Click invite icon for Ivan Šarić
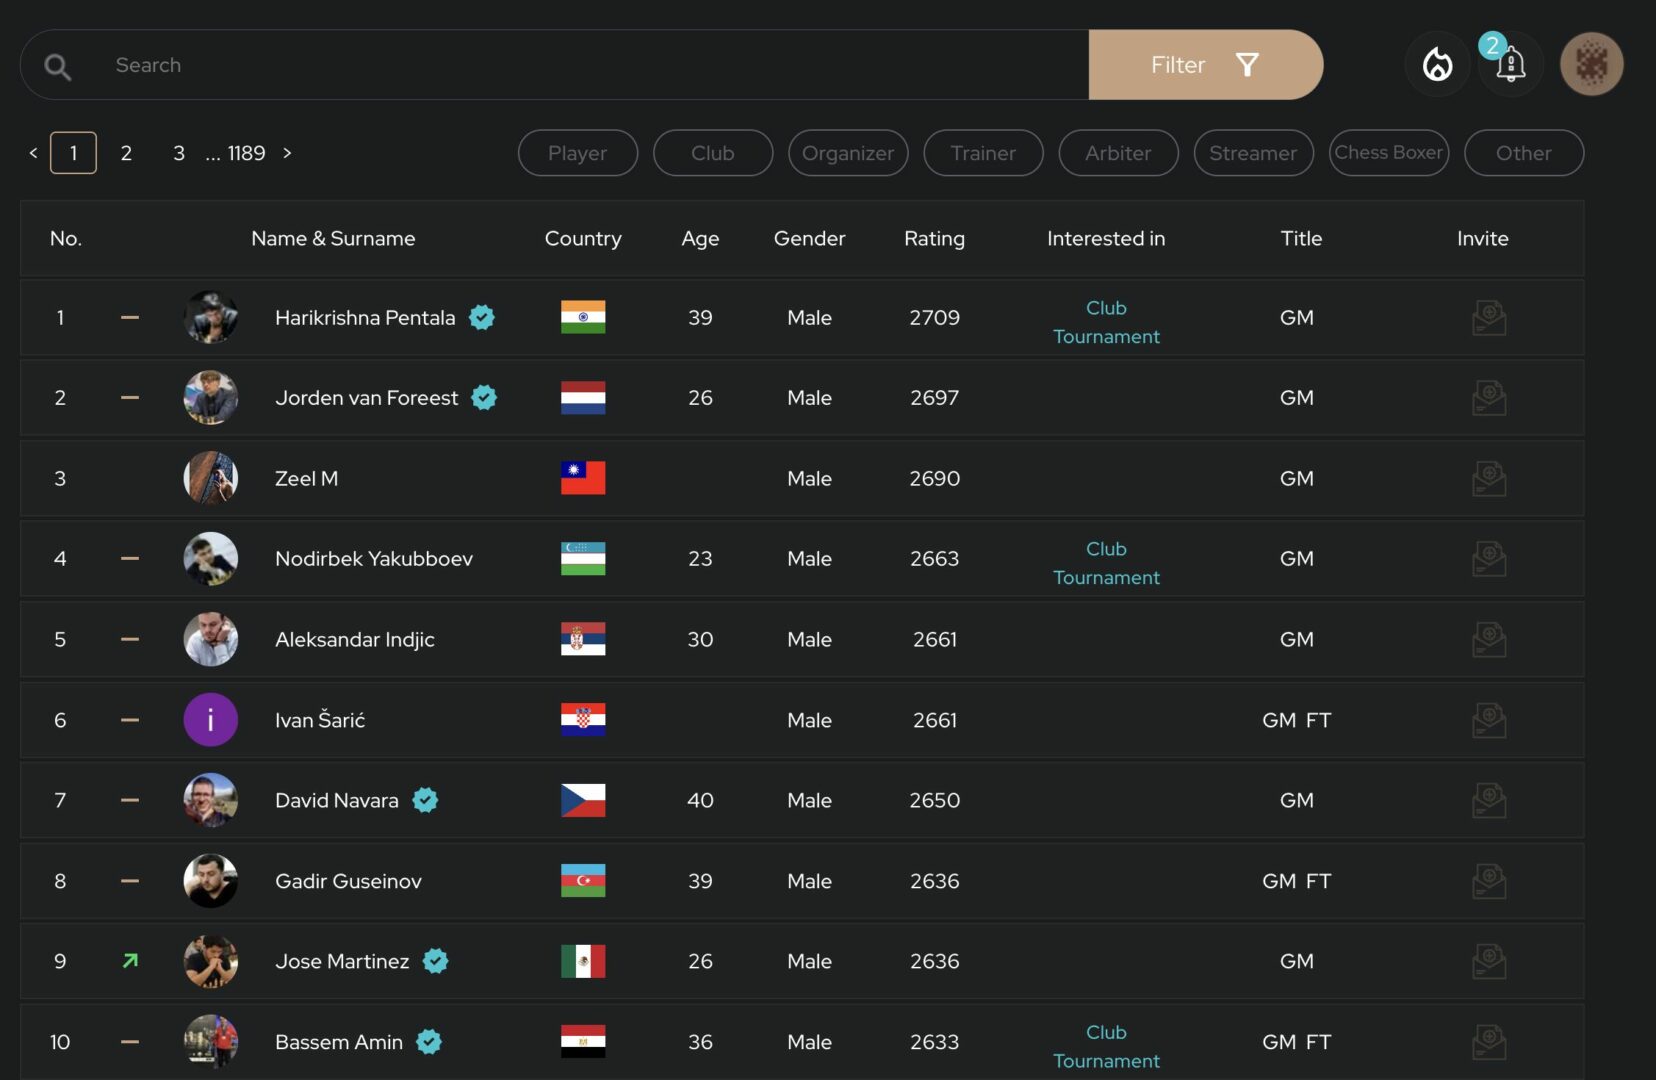This screenshot has height=1080, width=1656. pyautogui.click(x=1488, y=720)
